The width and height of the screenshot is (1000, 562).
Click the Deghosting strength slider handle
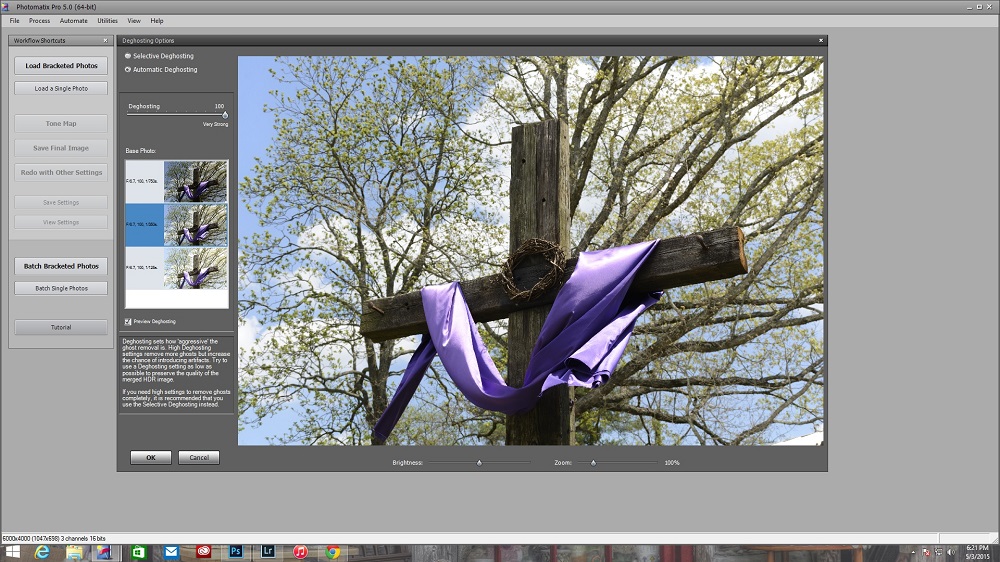tap(225, 115)
